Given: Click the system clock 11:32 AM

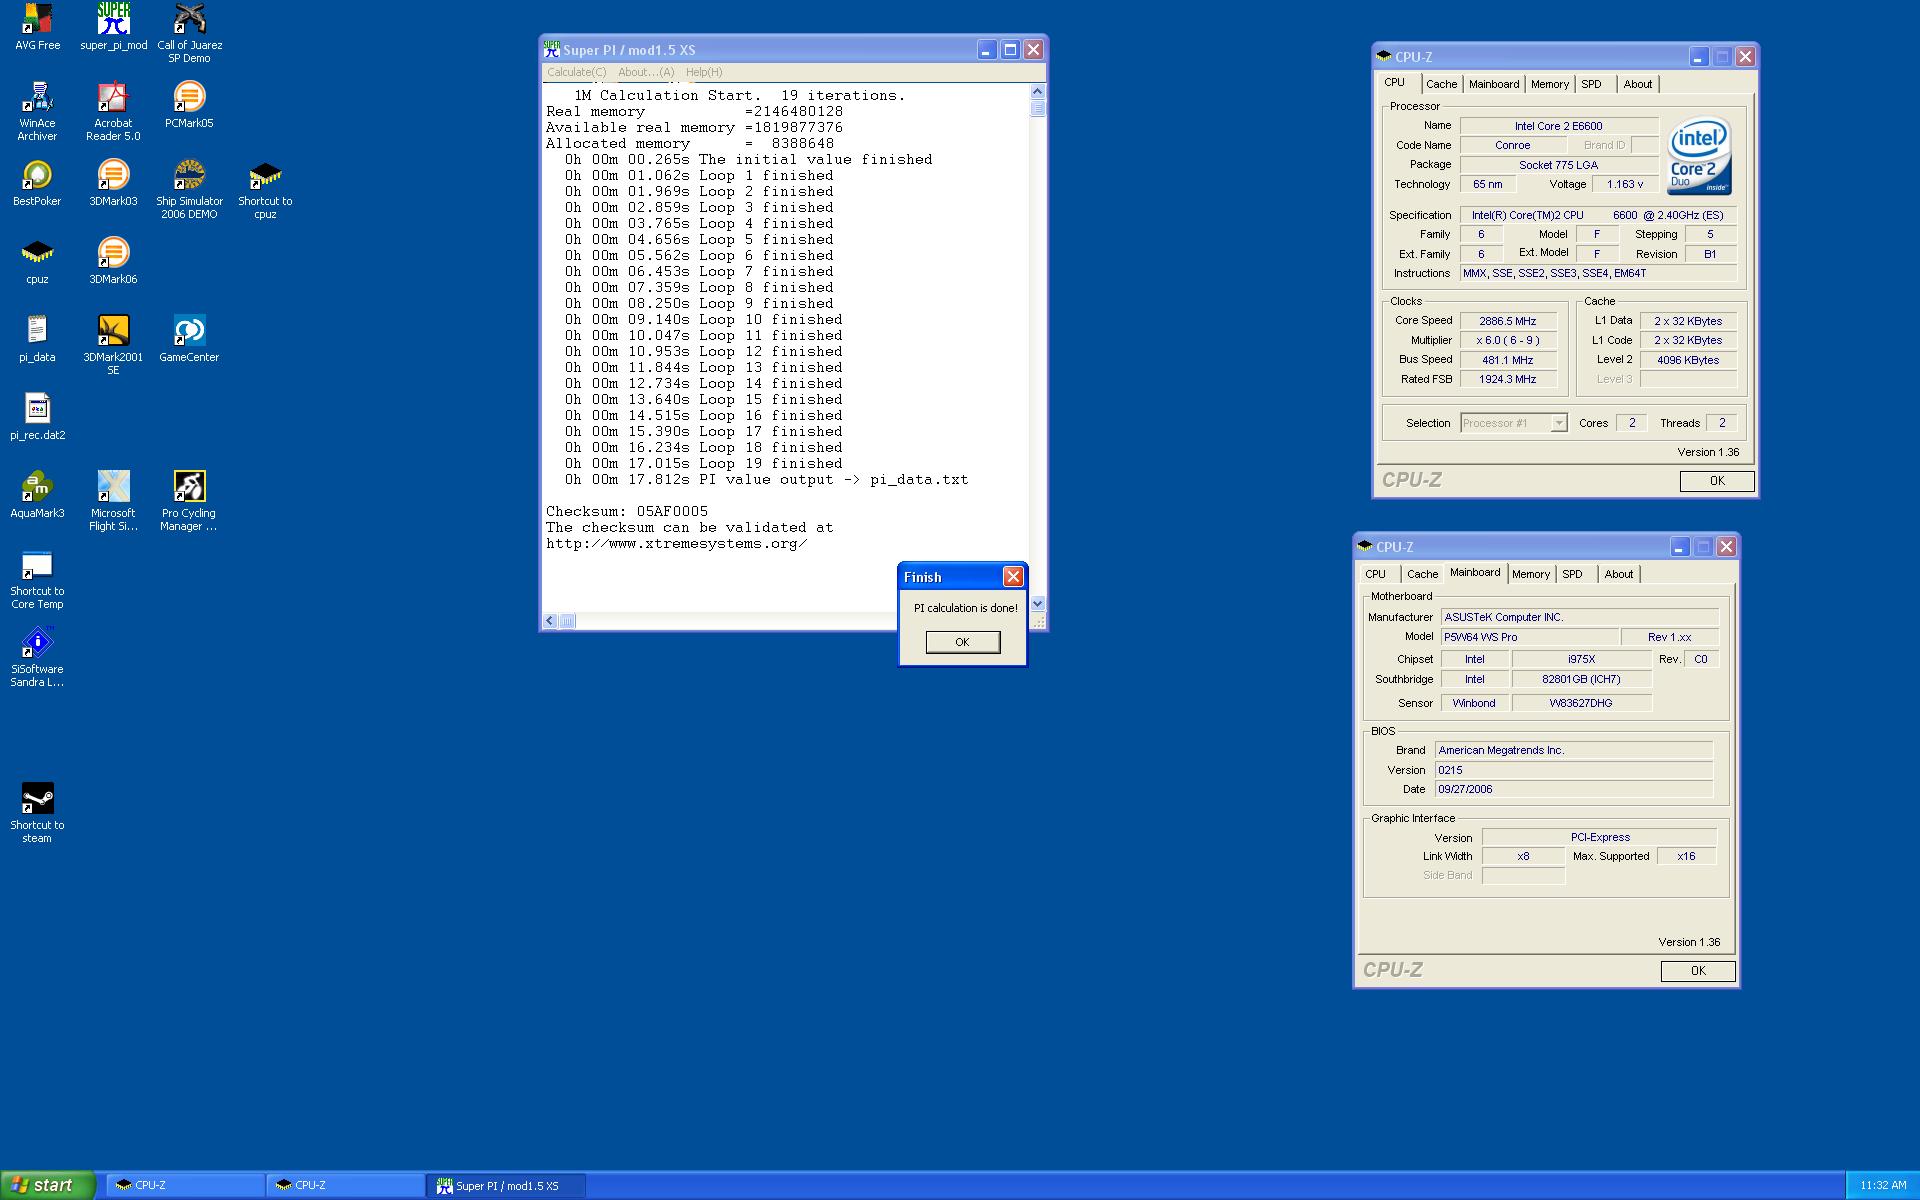Looking at the screenshot, I should coord(1883,1185).
